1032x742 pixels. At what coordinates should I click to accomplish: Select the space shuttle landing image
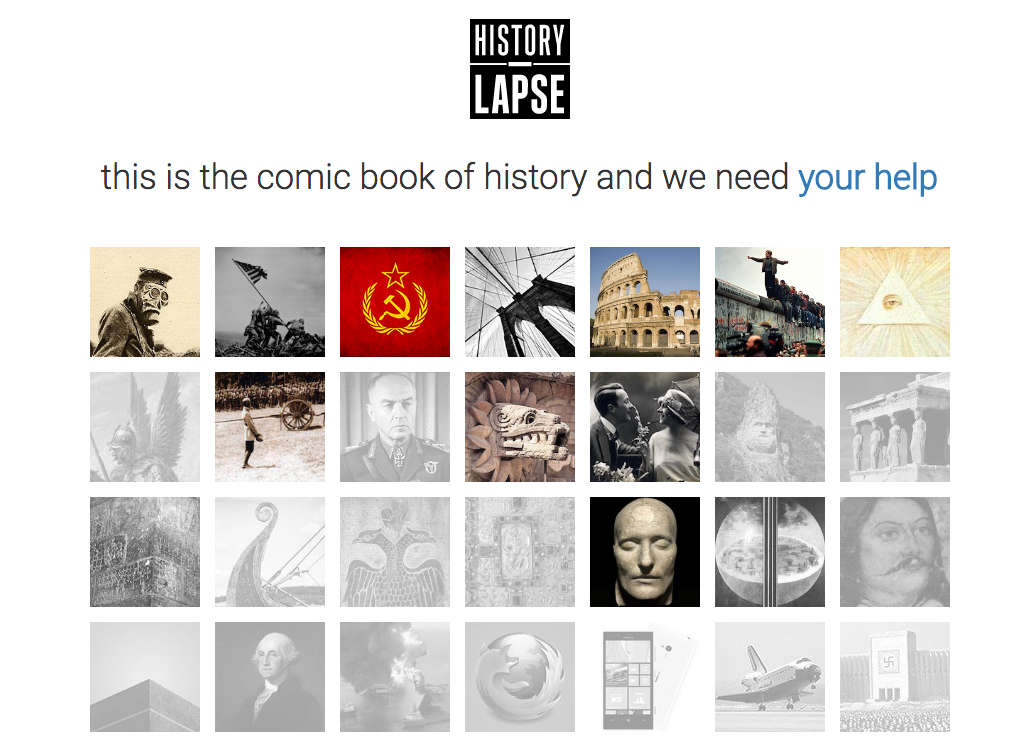tap(770, 677)
